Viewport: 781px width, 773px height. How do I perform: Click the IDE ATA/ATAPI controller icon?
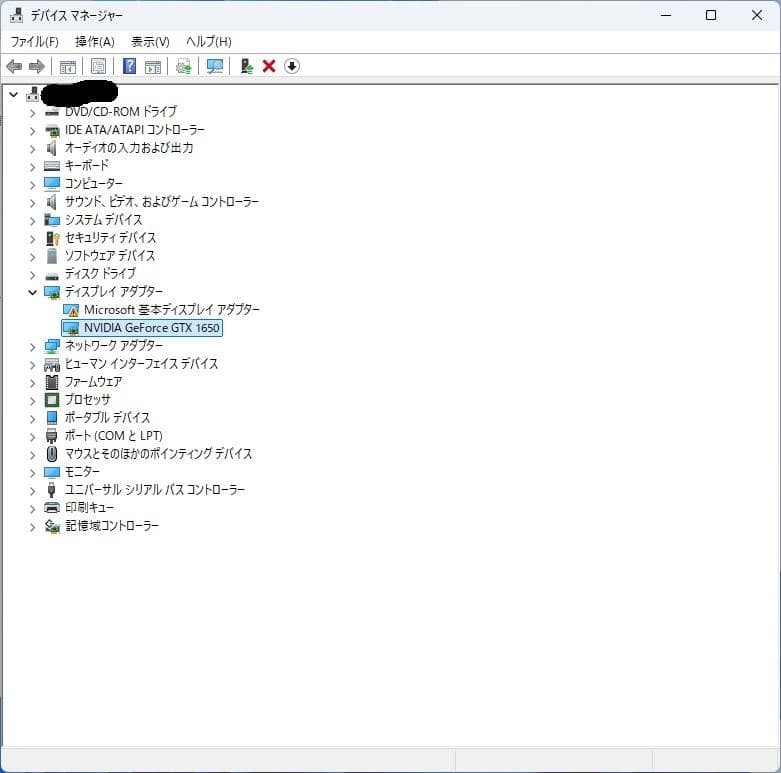[x=52, y=130]
